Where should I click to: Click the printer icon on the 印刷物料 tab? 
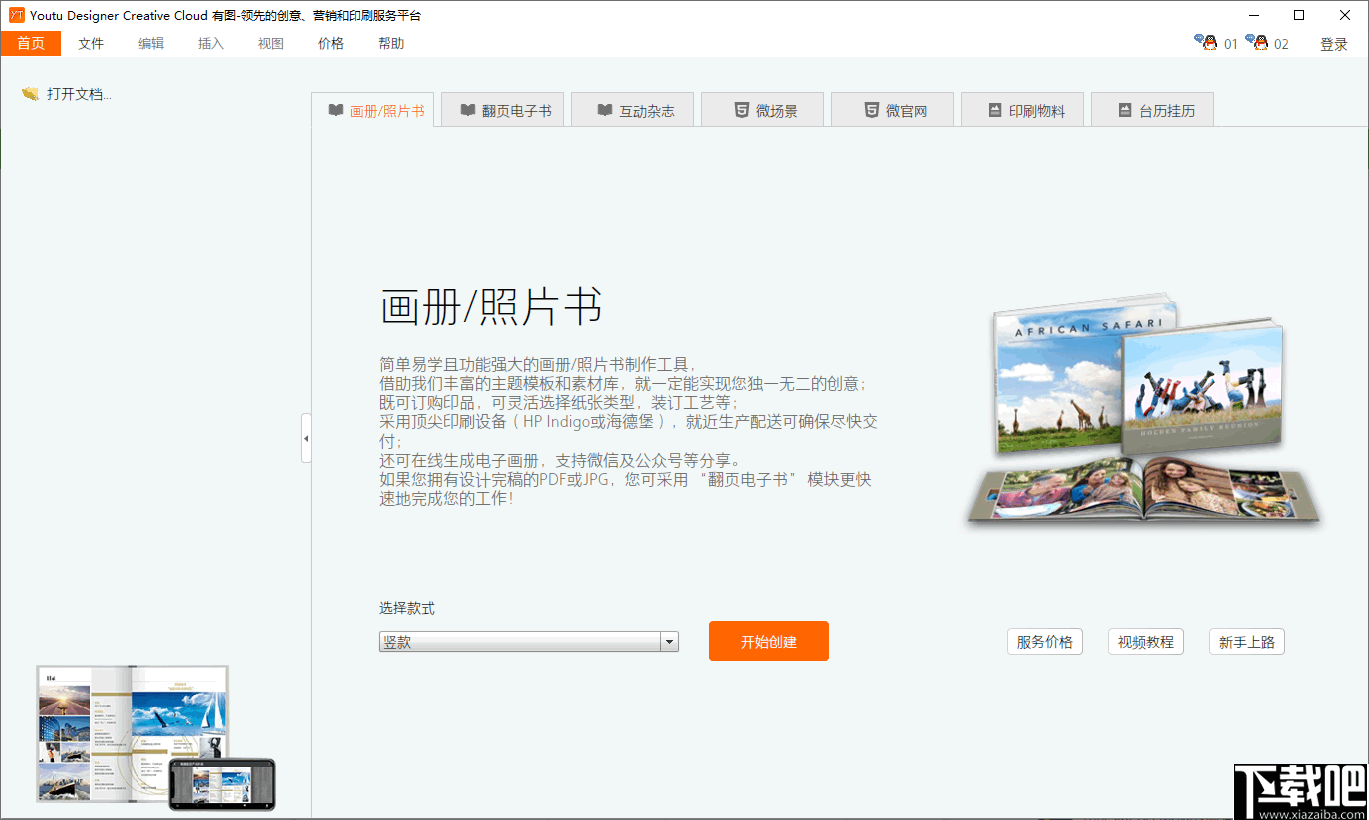coord(995,109)
